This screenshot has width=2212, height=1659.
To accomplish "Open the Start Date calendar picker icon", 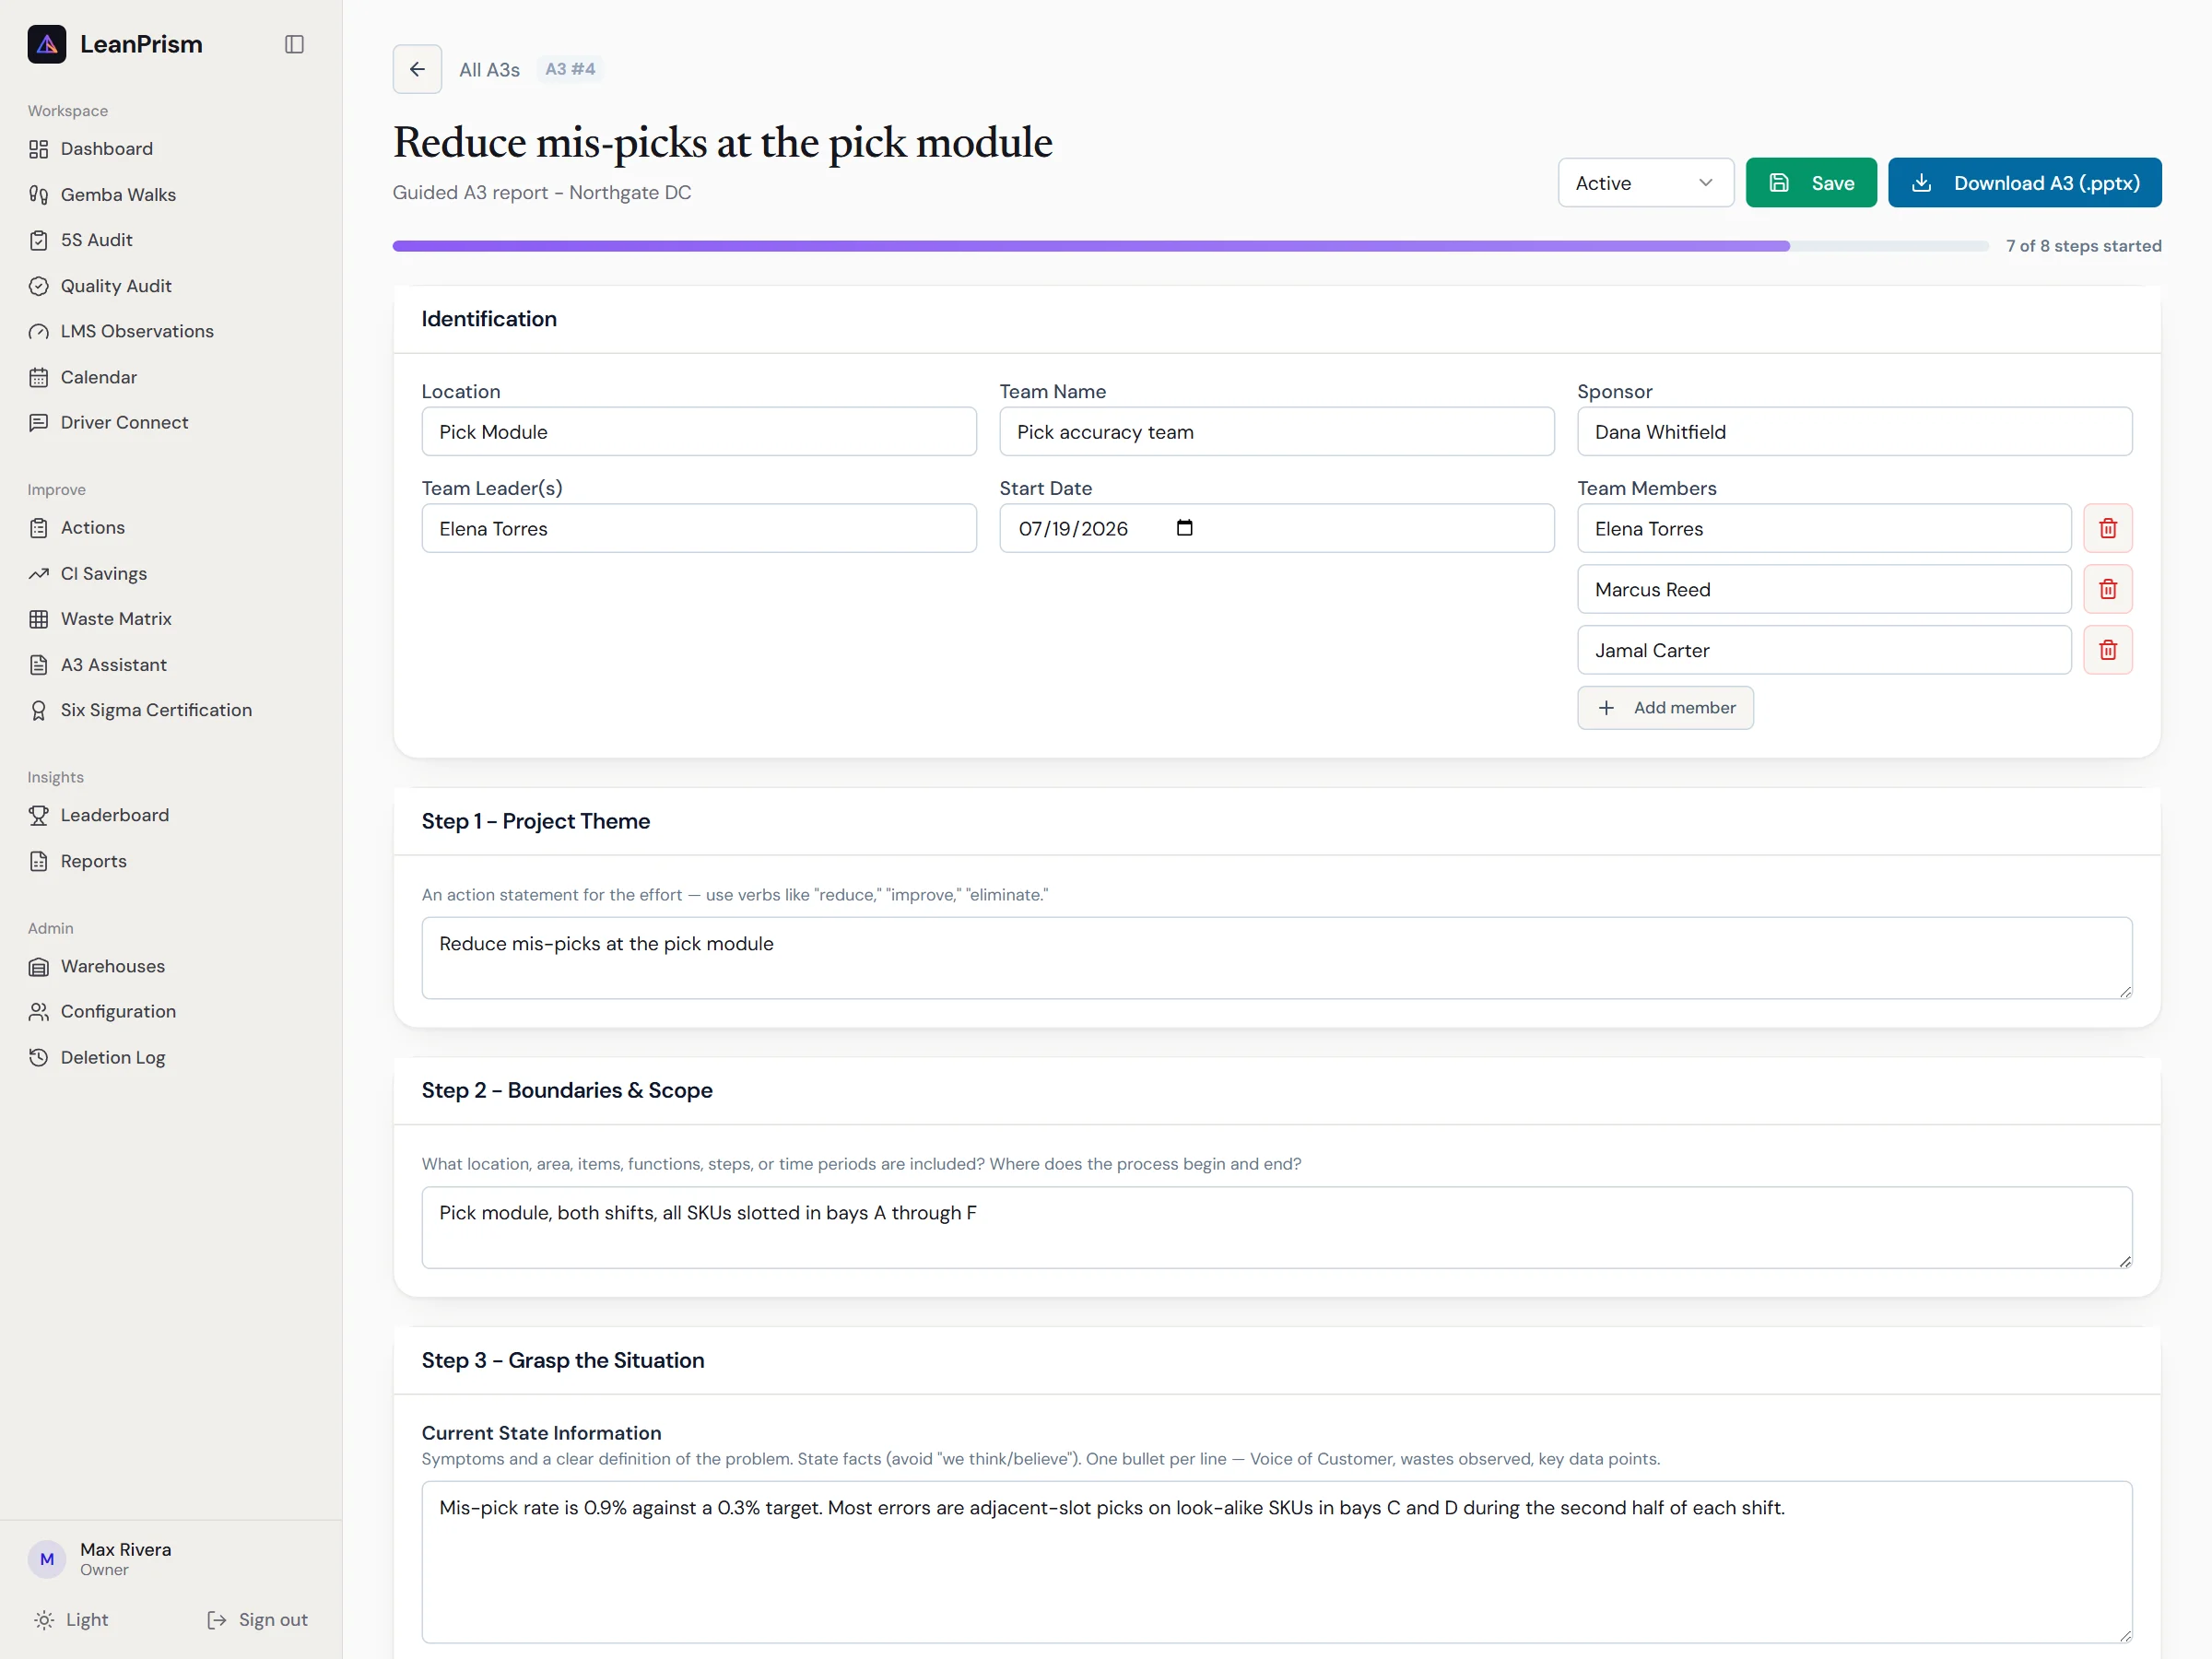I will tap(1185, 528).
